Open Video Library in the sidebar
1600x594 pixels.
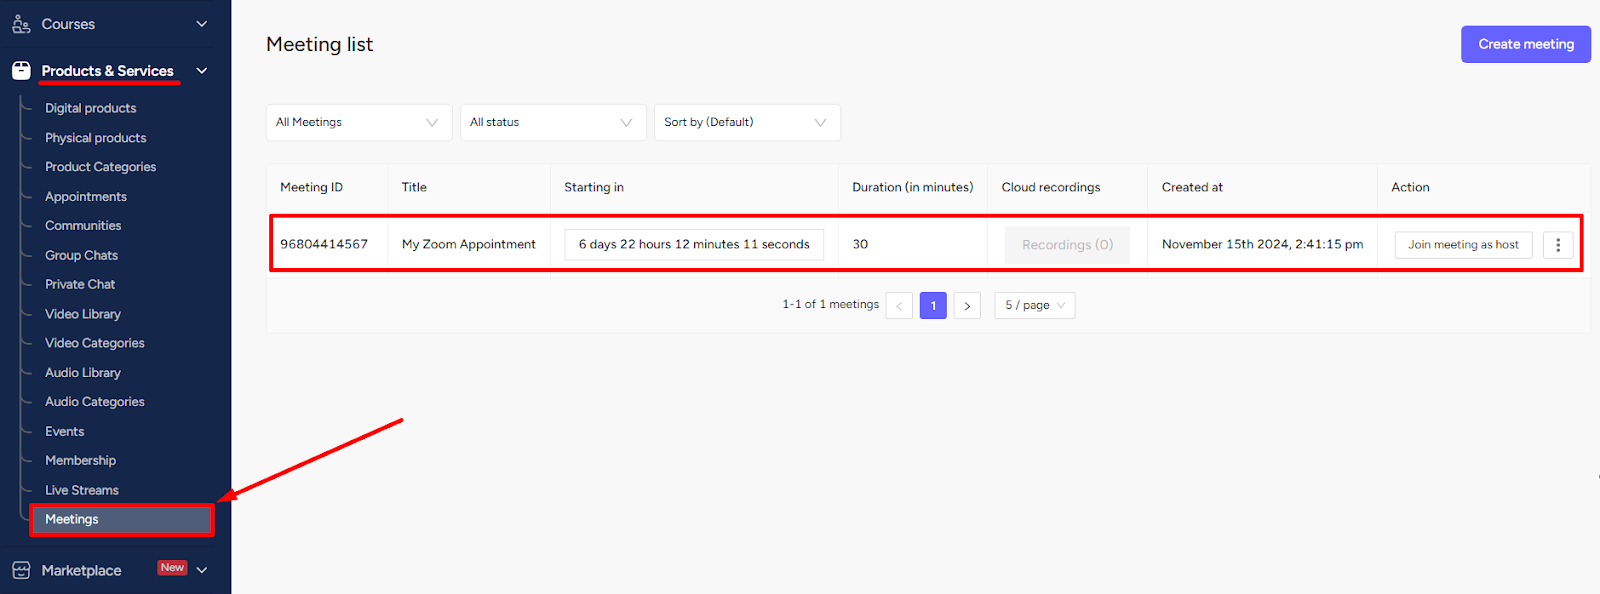pos(83,314)
